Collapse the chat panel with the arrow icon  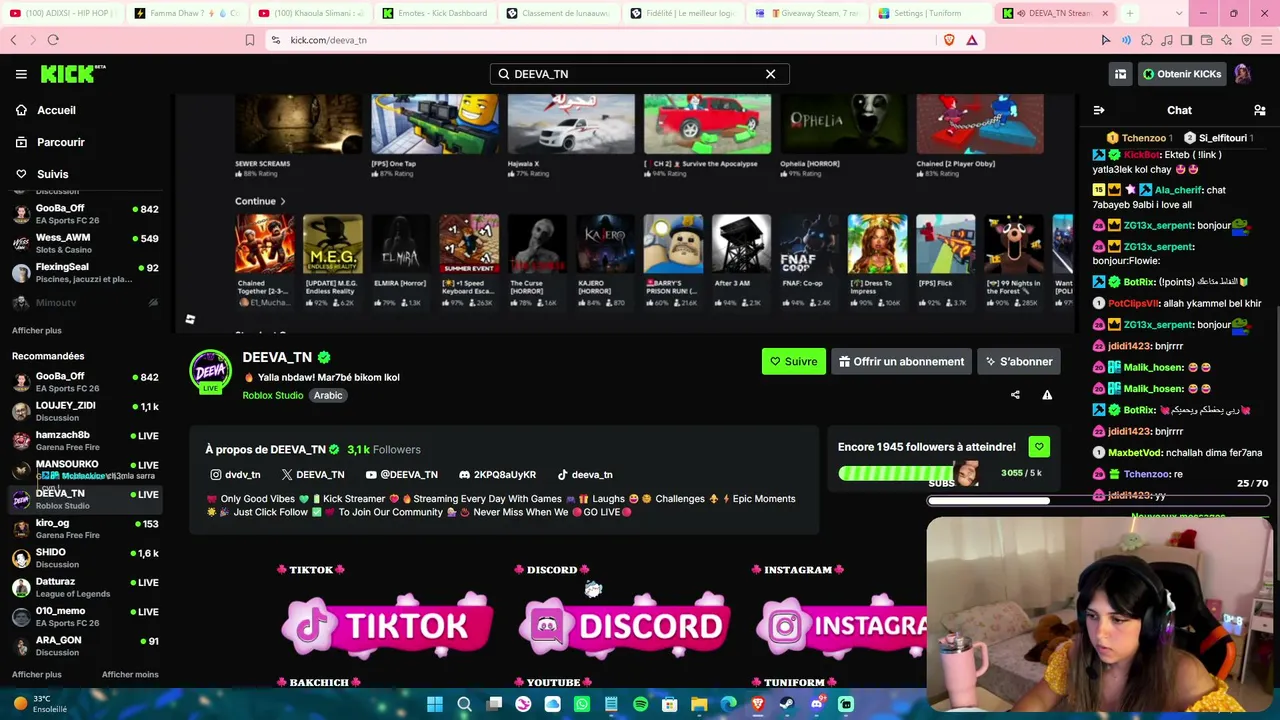click(1099, 110)
